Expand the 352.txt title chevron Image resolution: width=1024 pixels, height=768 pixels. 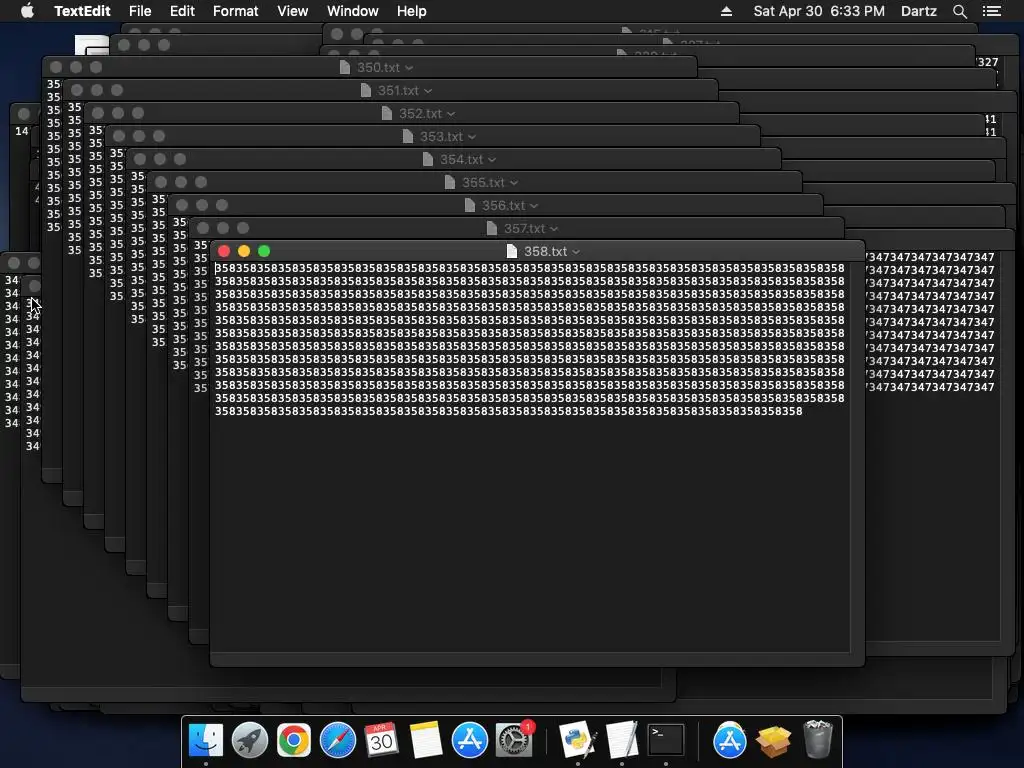coord(451,114)
